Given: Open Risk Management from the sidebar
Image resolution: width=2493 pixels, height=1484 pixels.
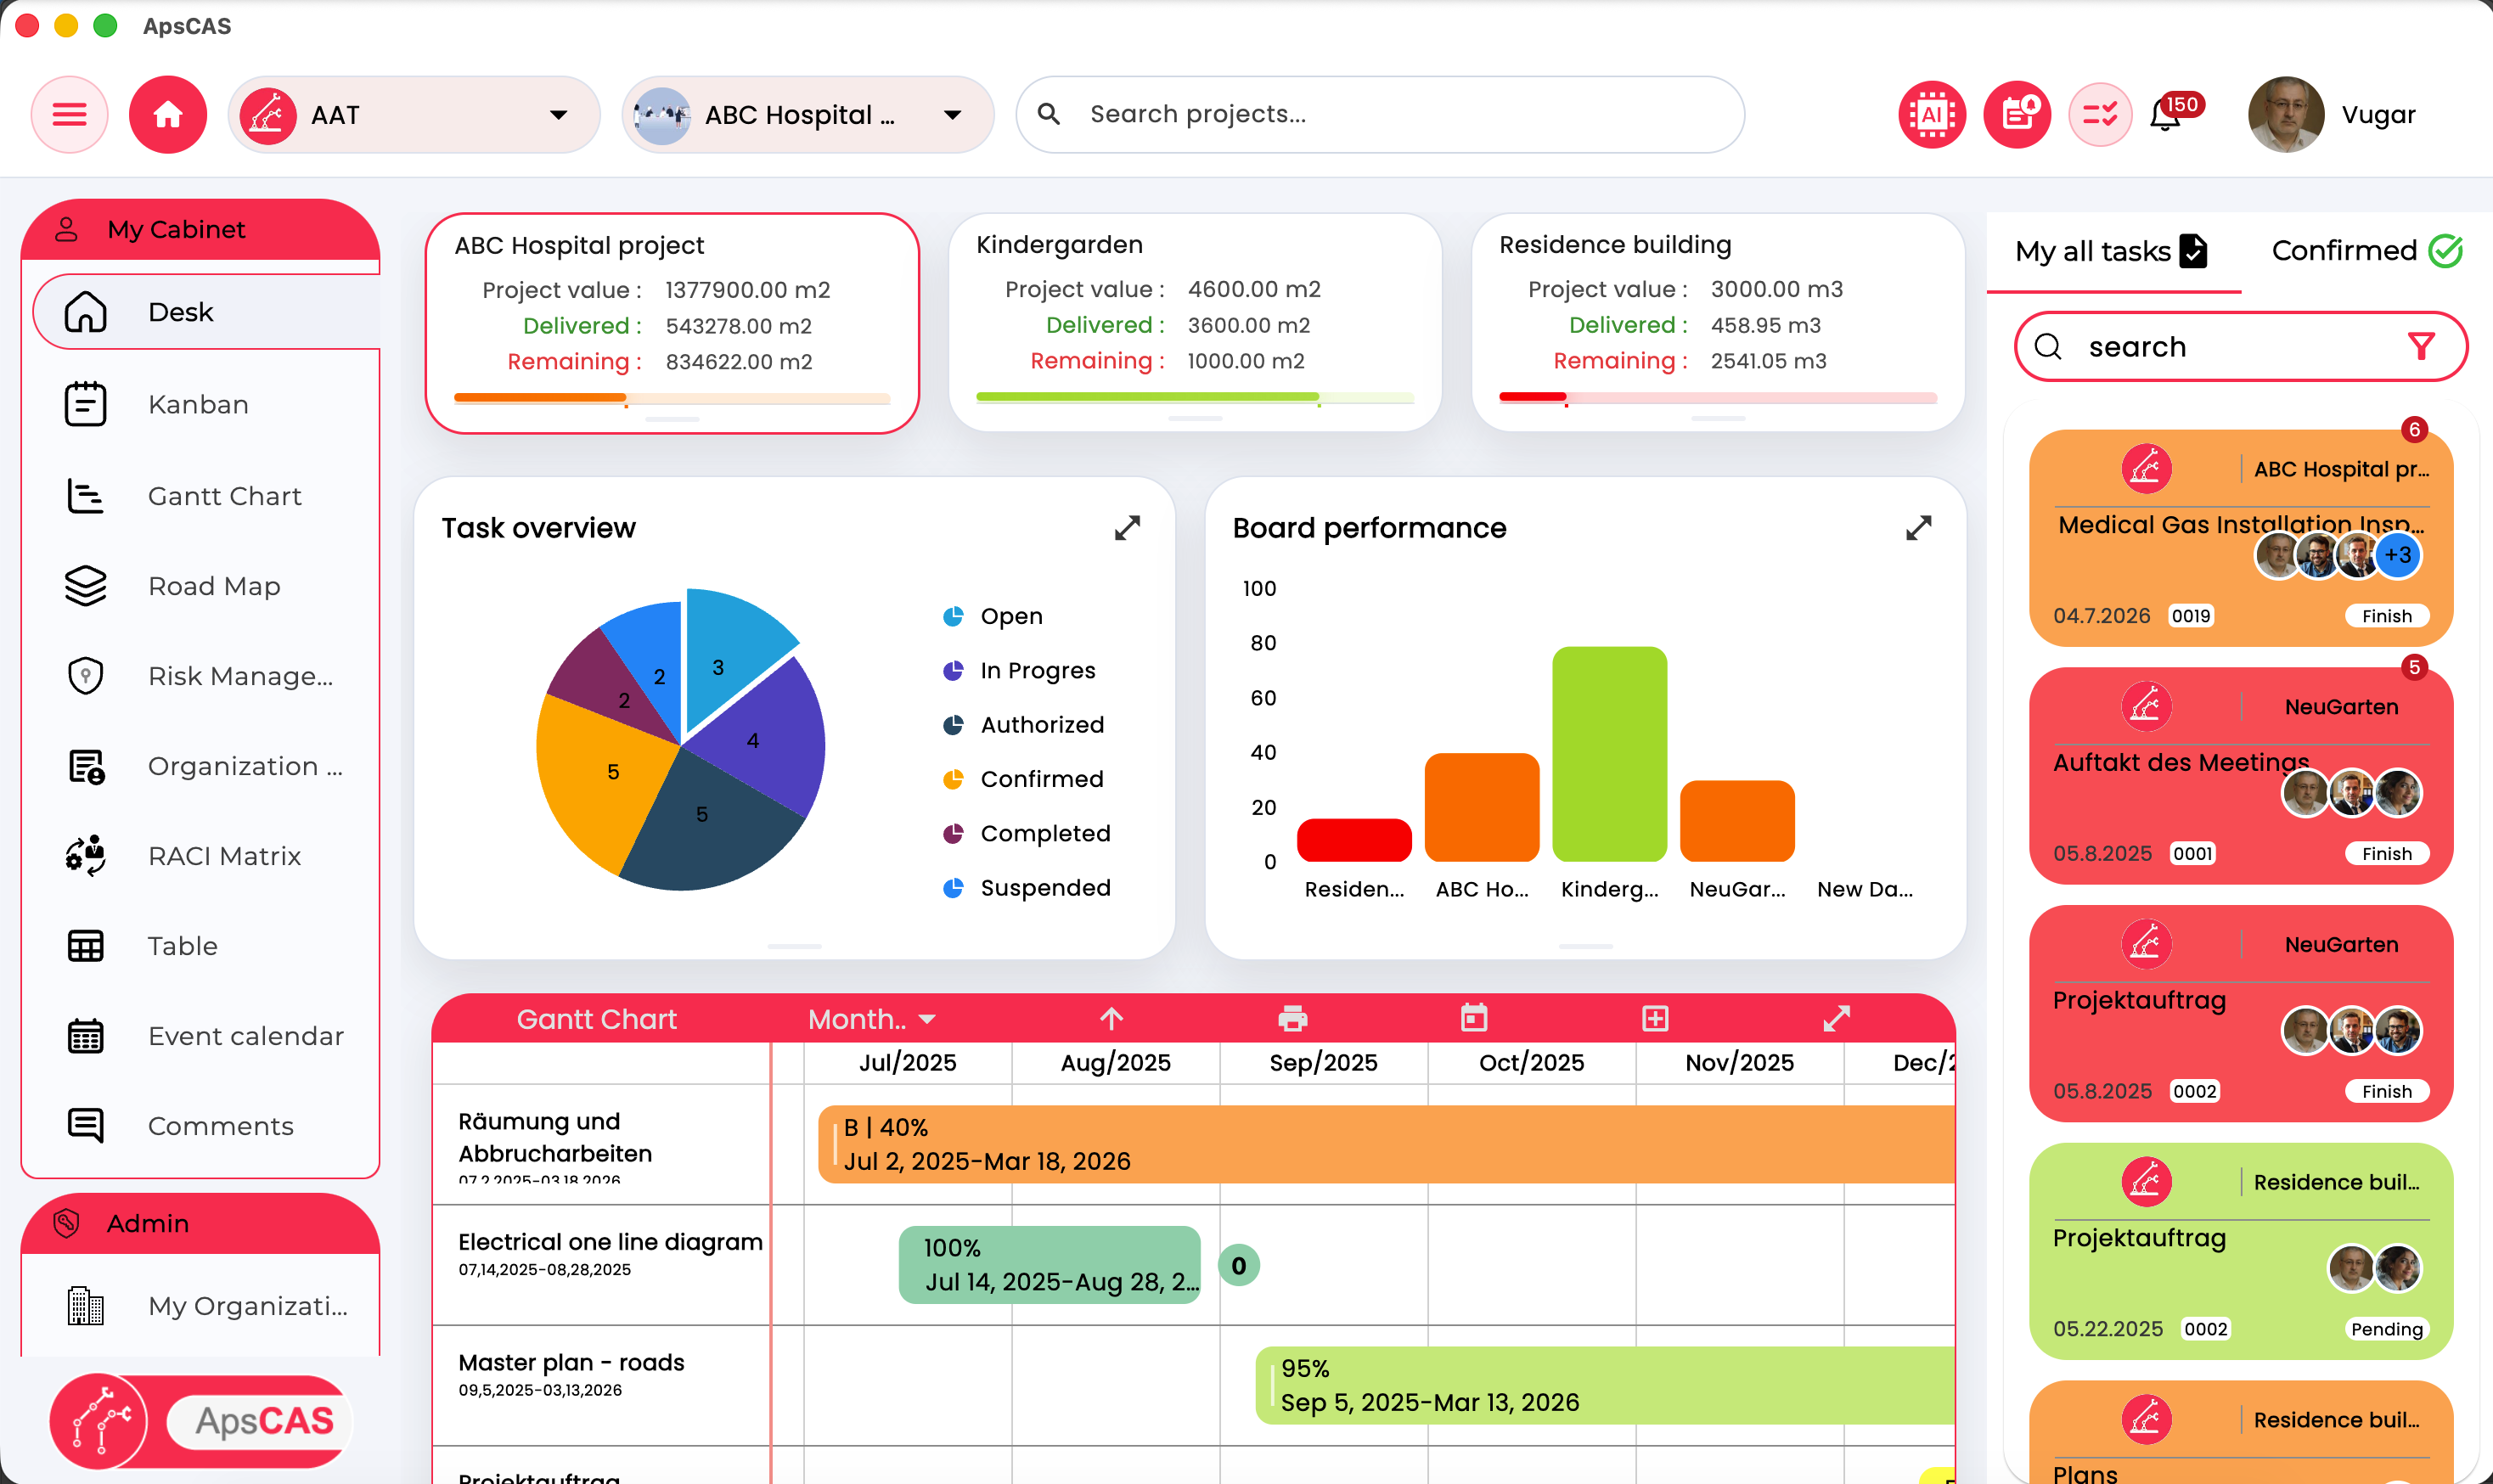Looking at the screenshot, I should click(86, 676).
